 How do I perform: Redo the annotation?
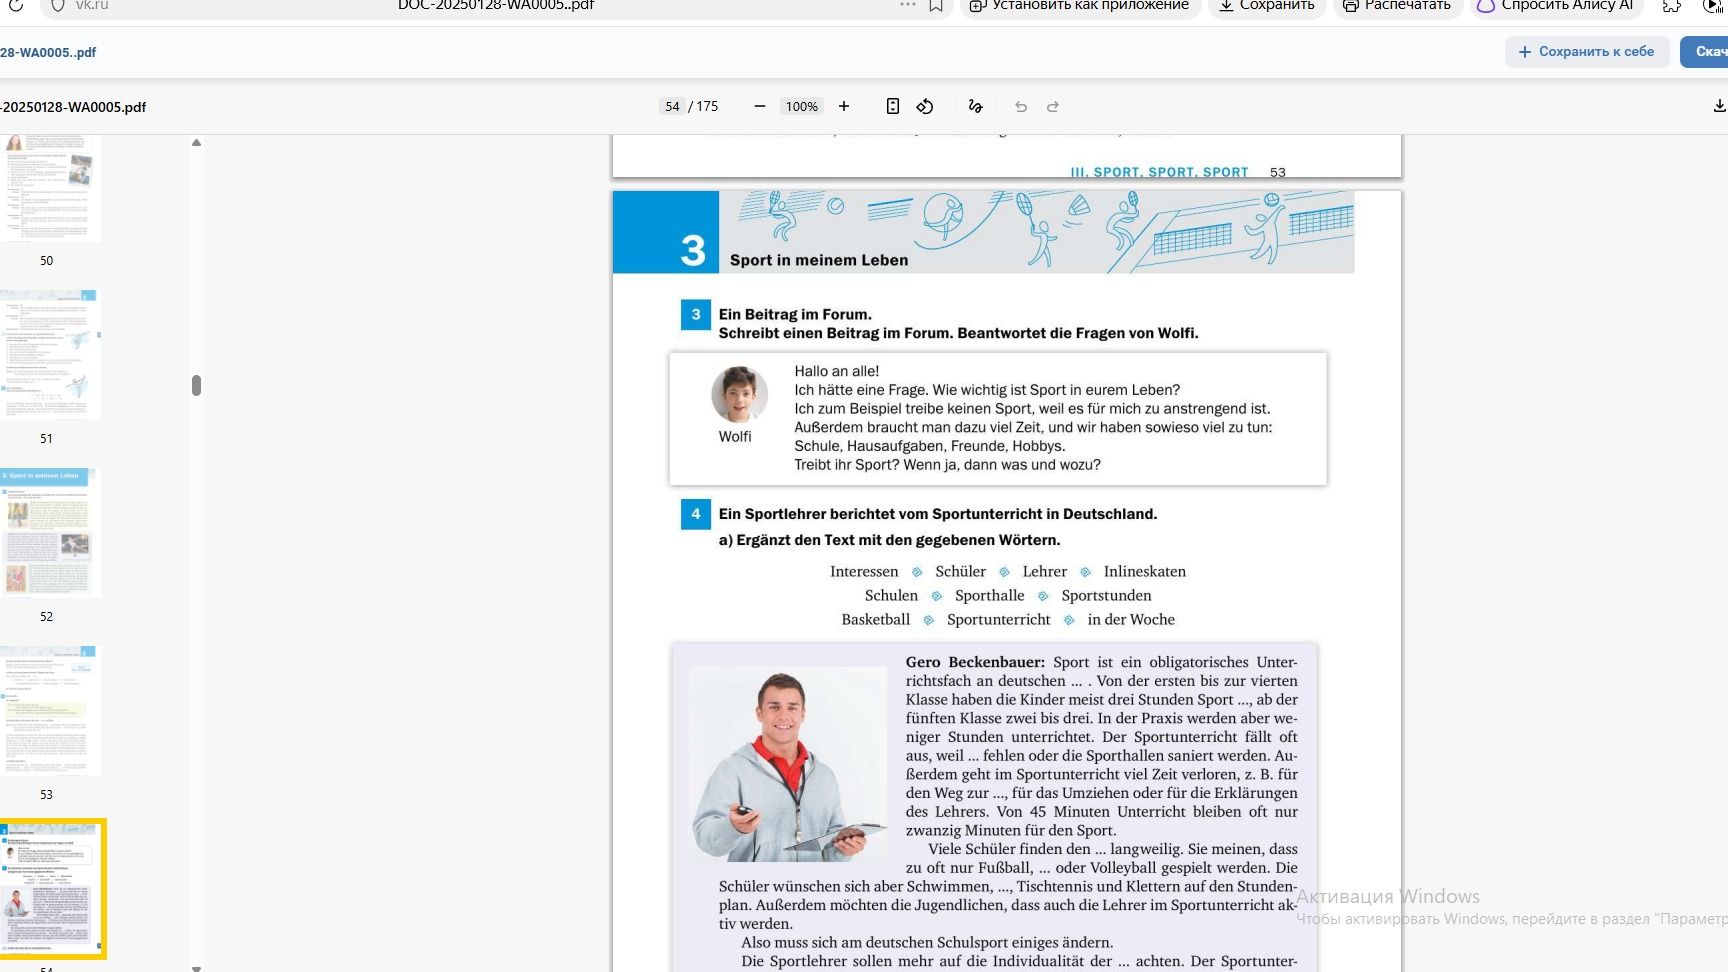click(1053, 106)
